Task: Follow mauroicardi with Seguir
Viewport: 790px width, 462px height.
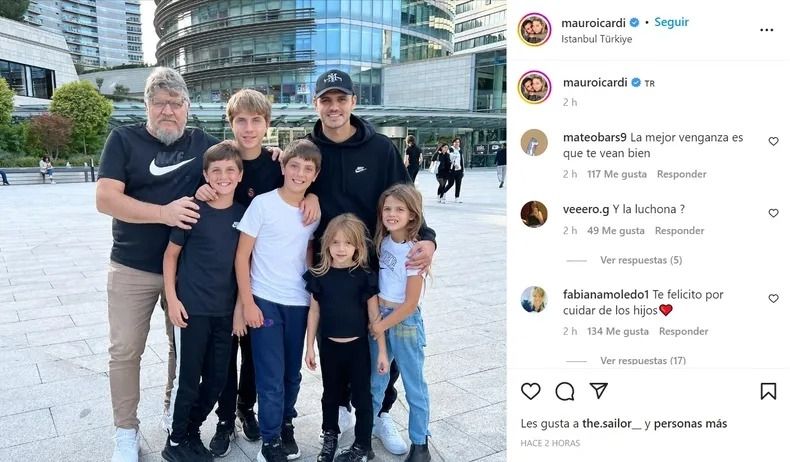Action: [672, 22]
